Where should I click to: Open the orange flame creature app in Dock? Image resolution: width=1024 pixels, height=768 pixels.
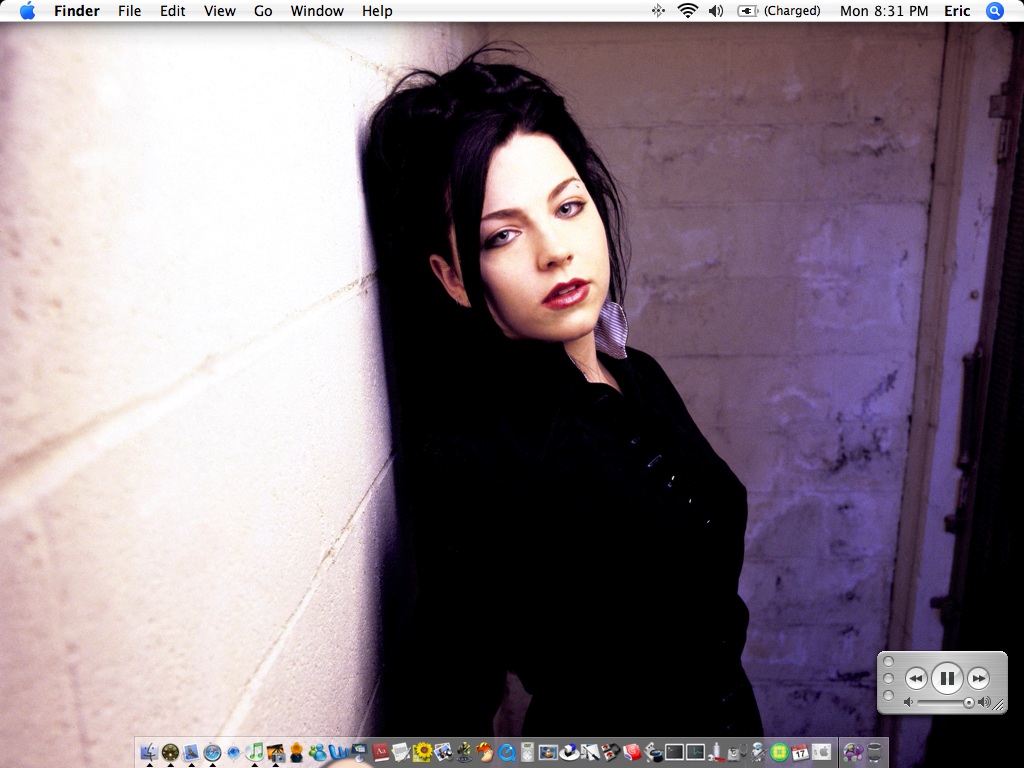484,752
